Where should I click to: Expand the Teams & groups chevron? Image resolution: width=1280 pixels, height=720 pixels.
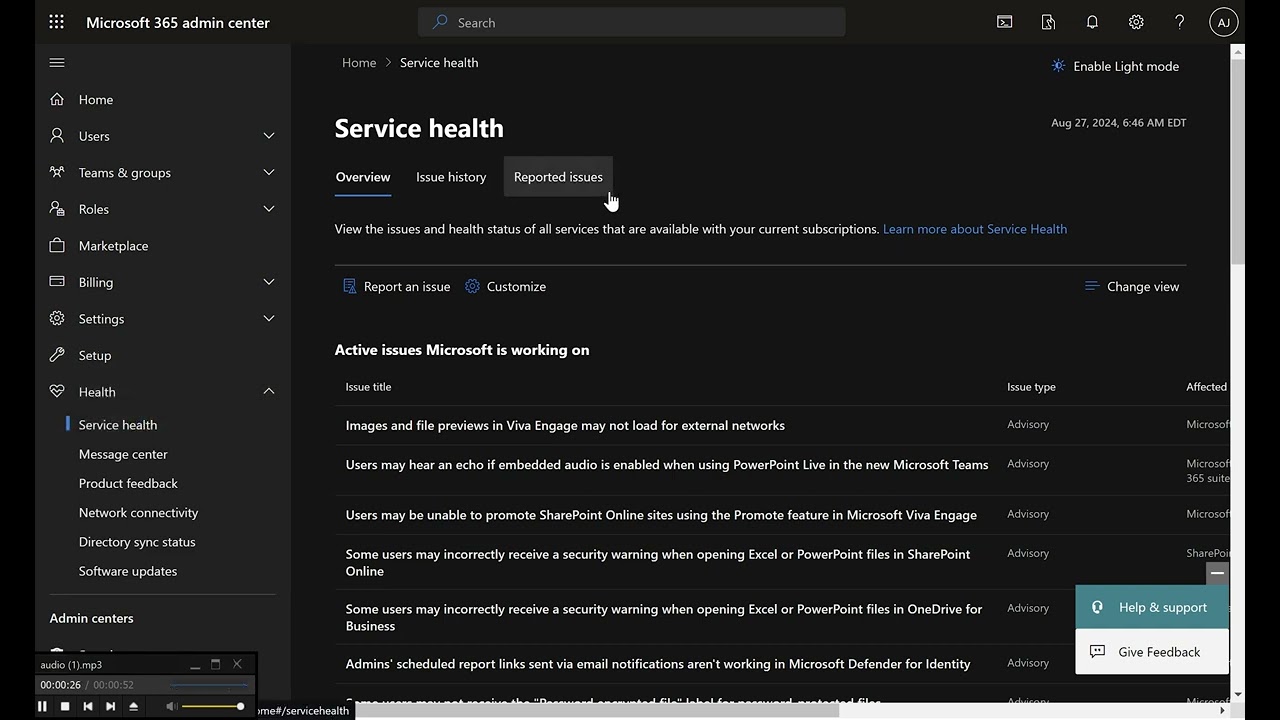point(268,172)
